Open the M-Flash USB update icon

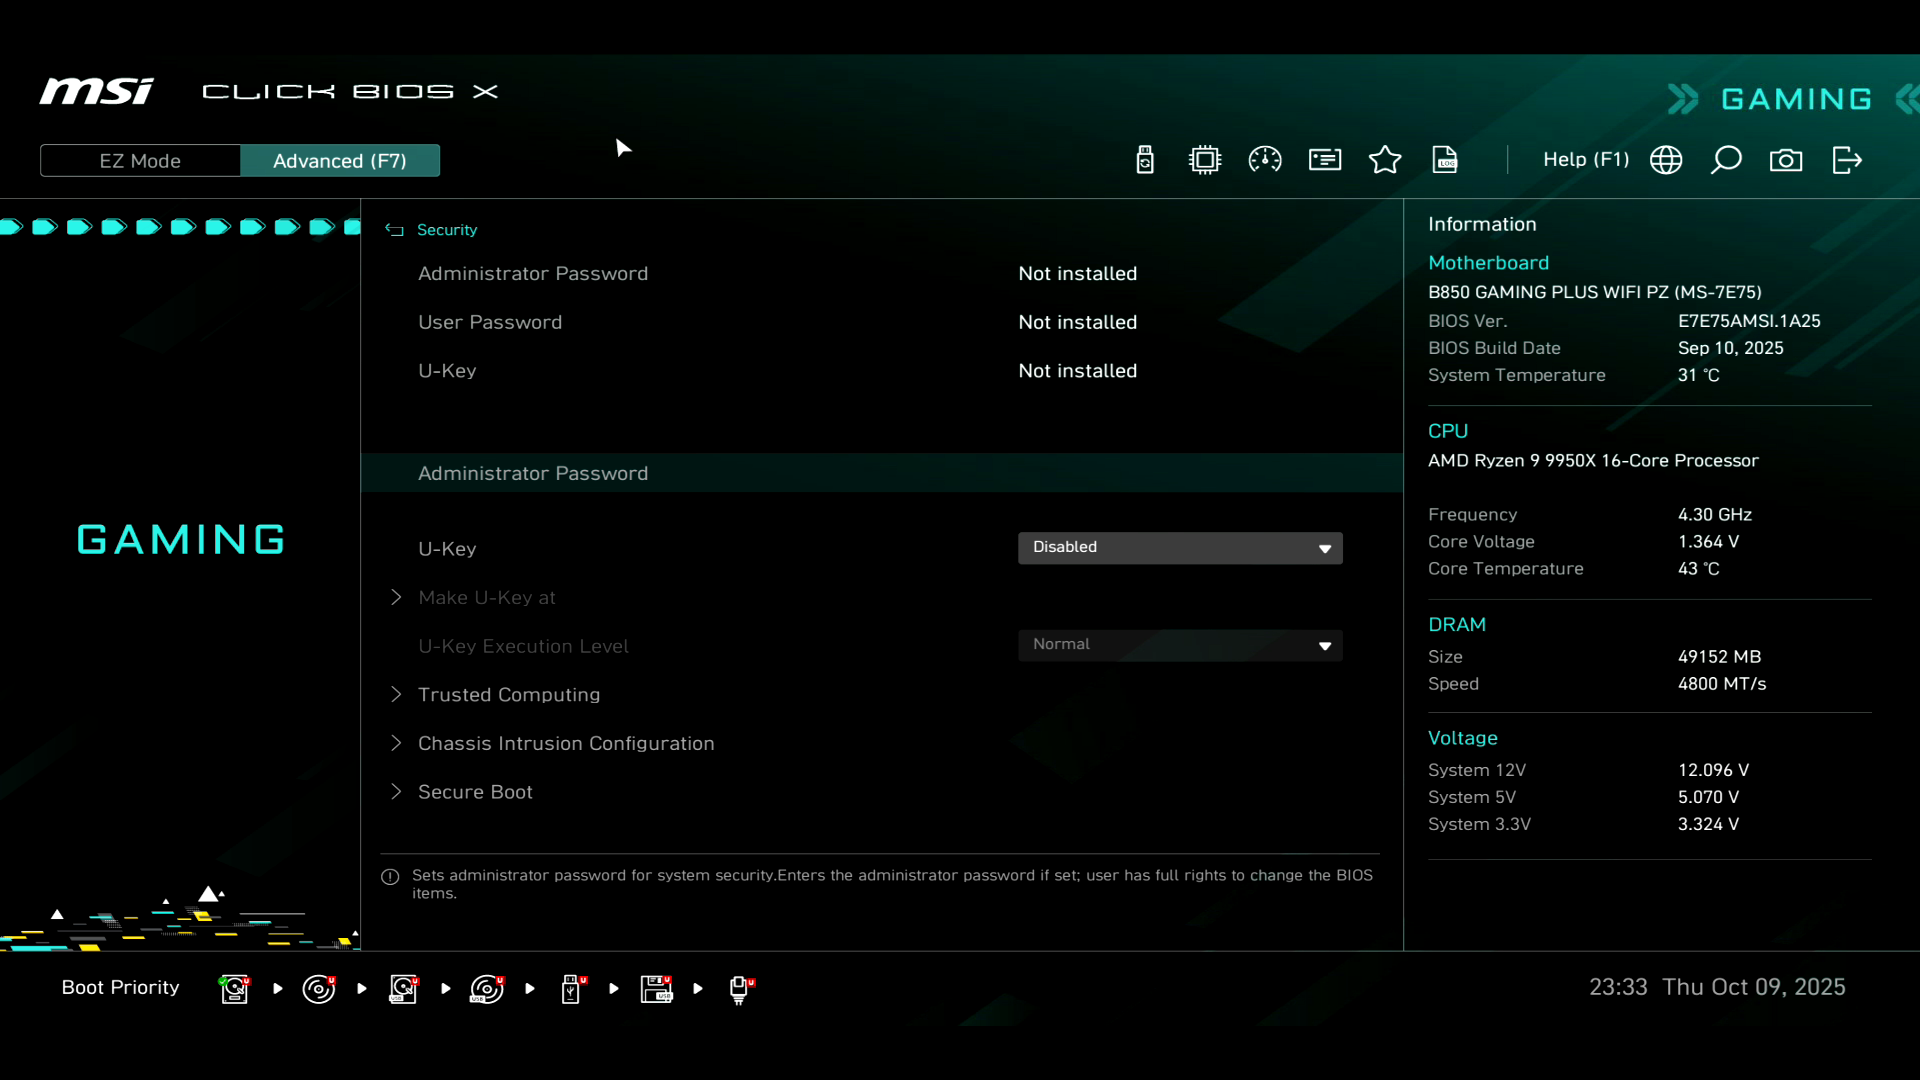click(1145, 160)
